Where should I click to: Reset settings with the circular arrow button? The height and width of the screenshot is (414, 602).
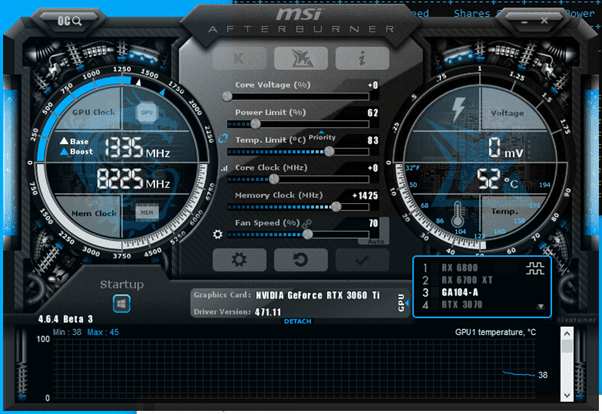(x=301, y=260)
